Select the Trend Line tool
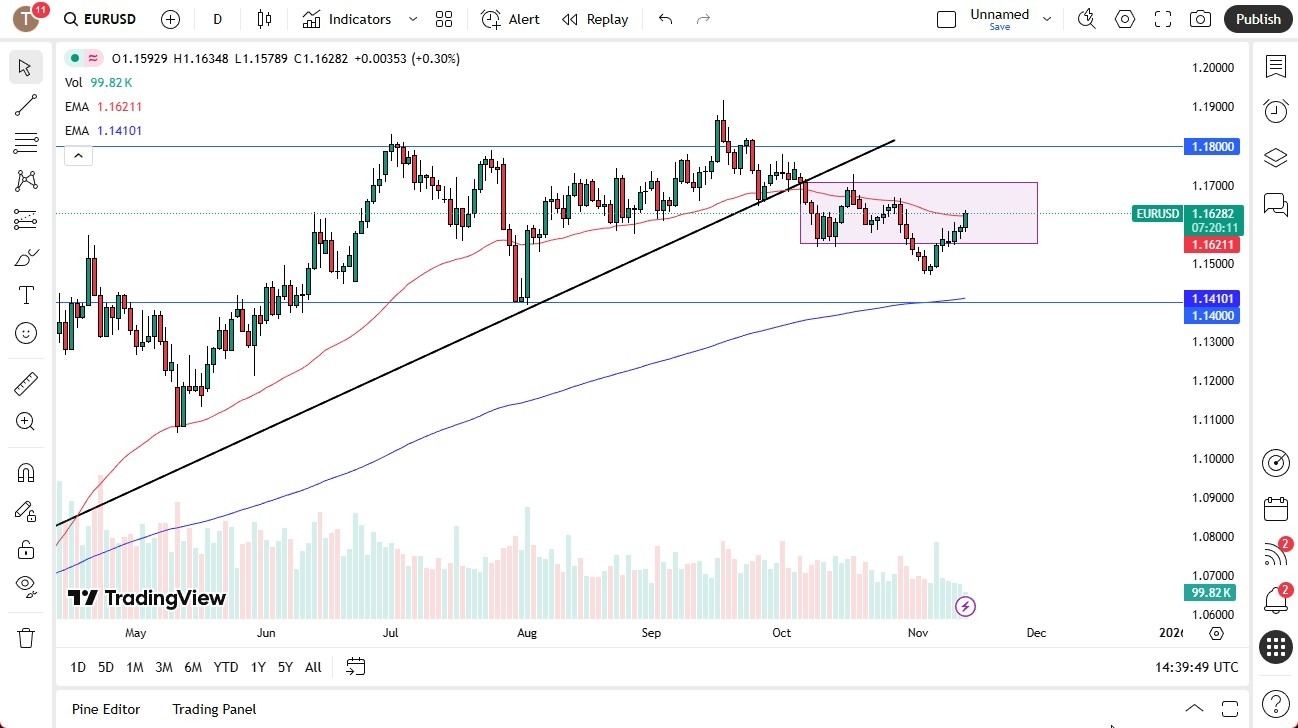The image size is (1298, 728). pyautogui.click(x=25, y=105)
